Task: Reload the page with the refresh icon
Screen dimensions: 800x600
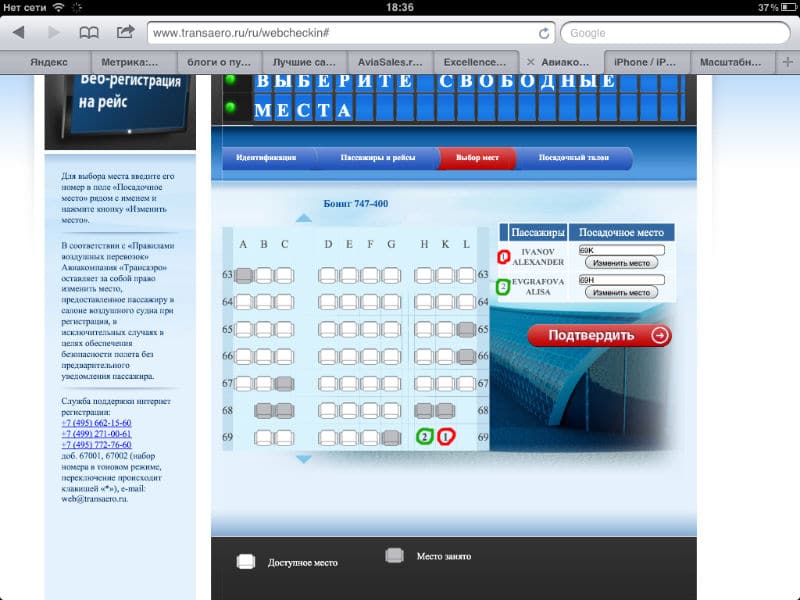Action: 543,33
